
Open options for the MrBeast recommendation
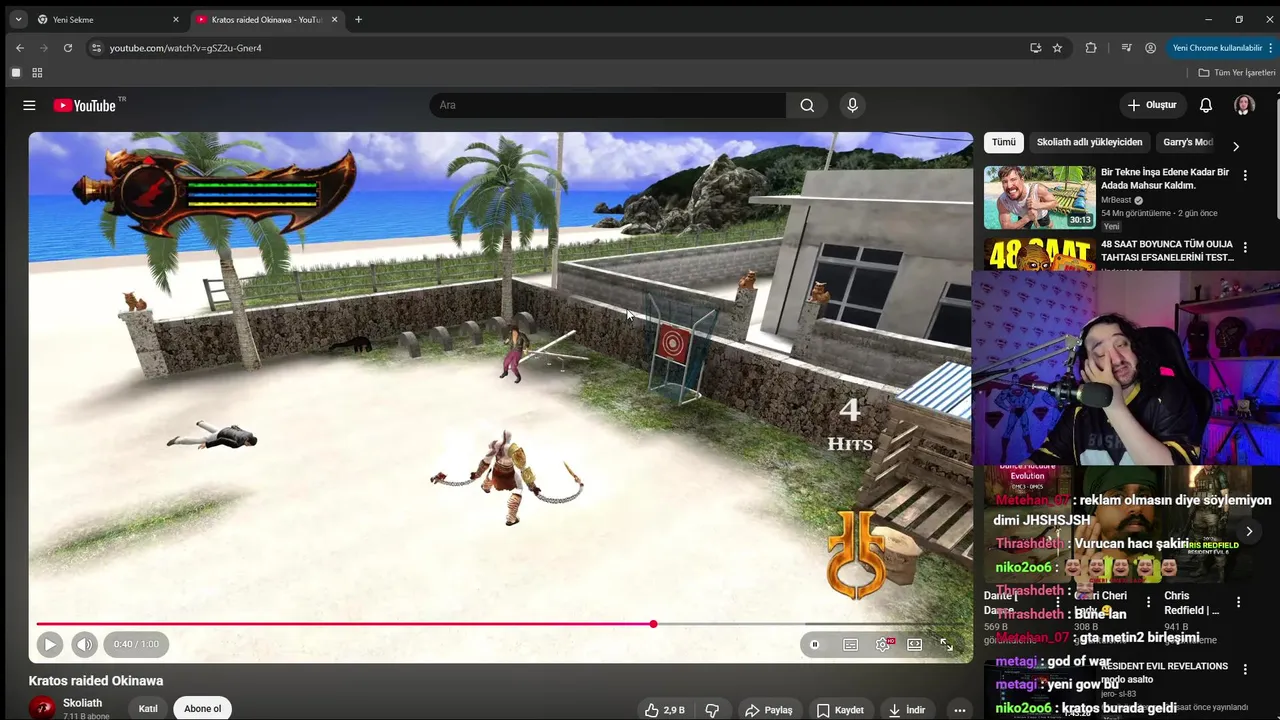coord(1245,175)
